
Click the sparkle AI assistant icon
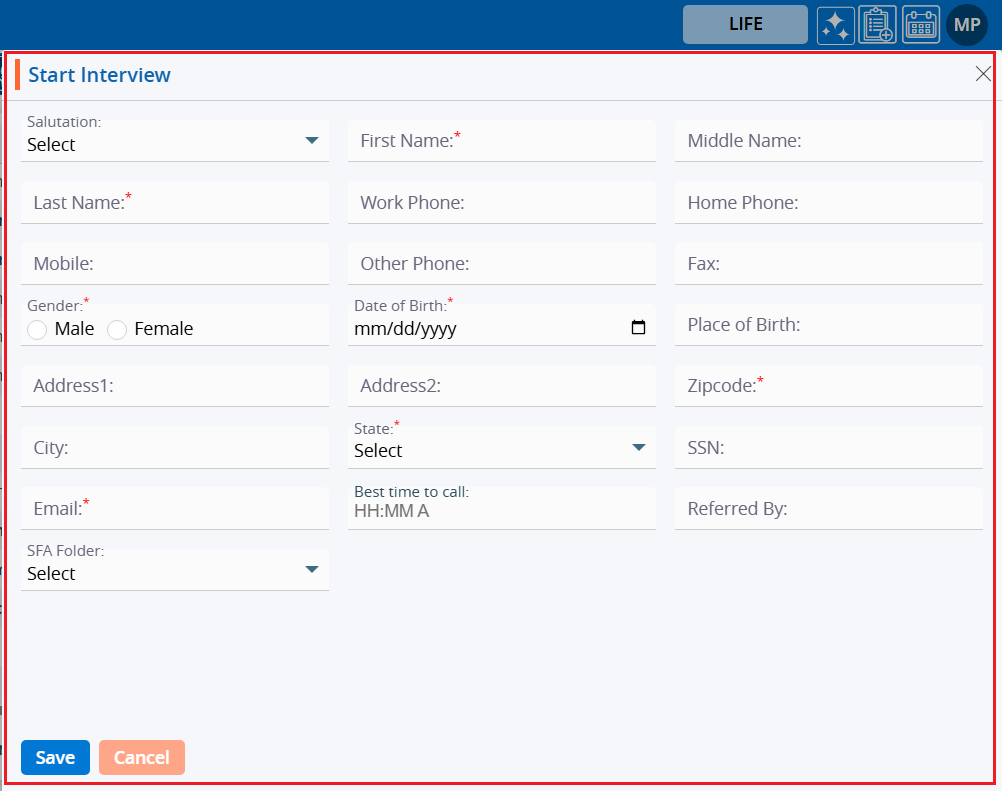pos(835,25)
